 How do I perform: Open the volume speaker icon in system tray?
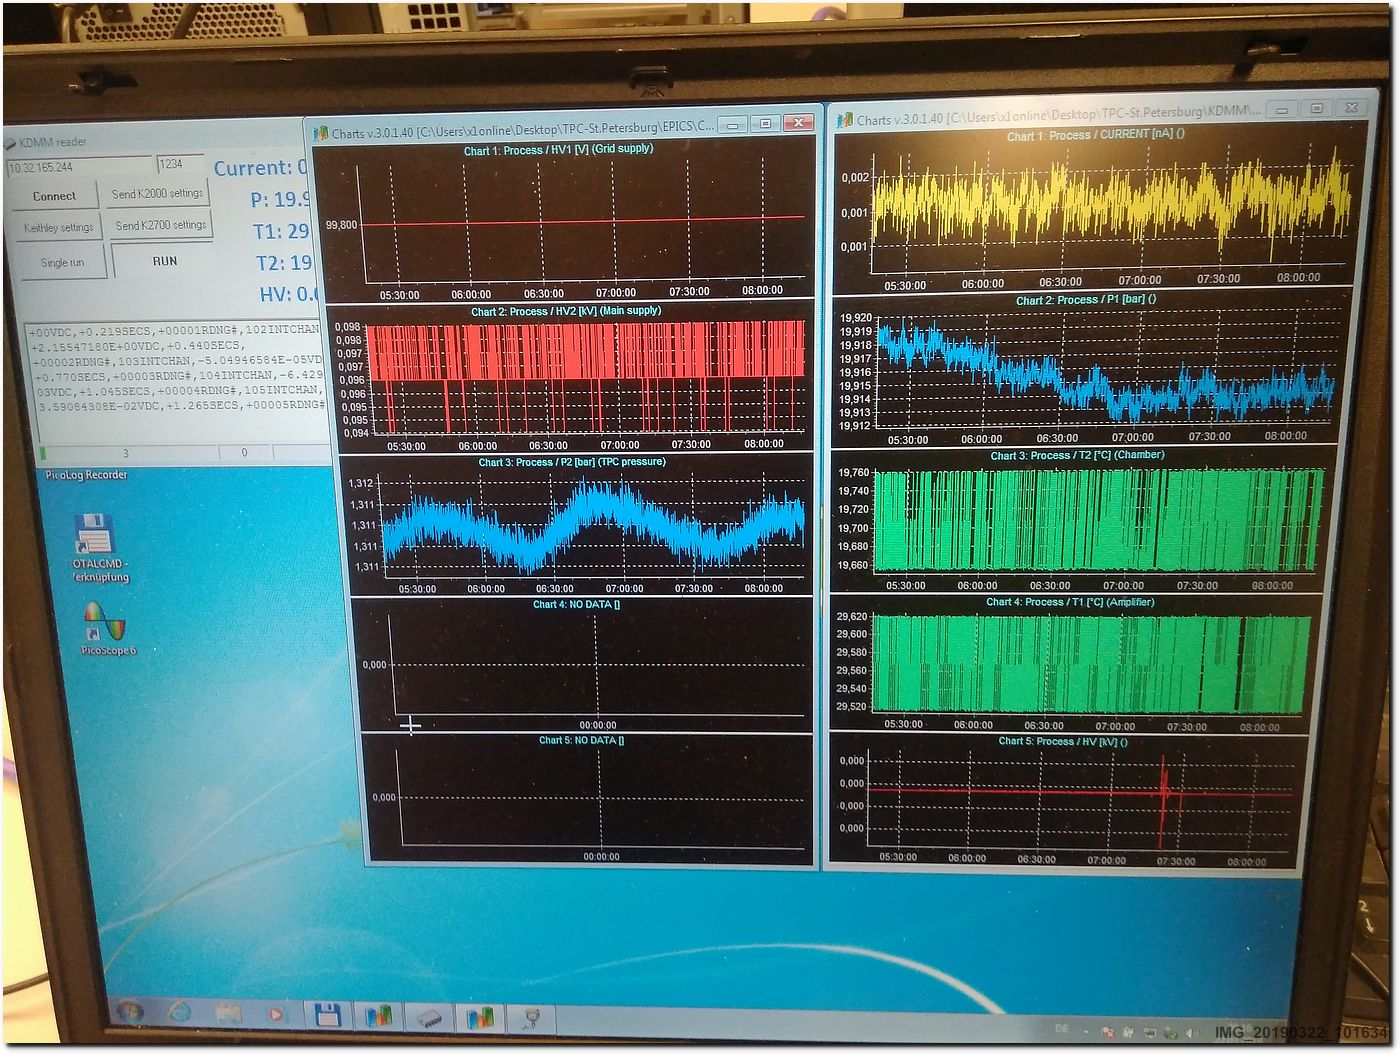pos(1190,1032)
